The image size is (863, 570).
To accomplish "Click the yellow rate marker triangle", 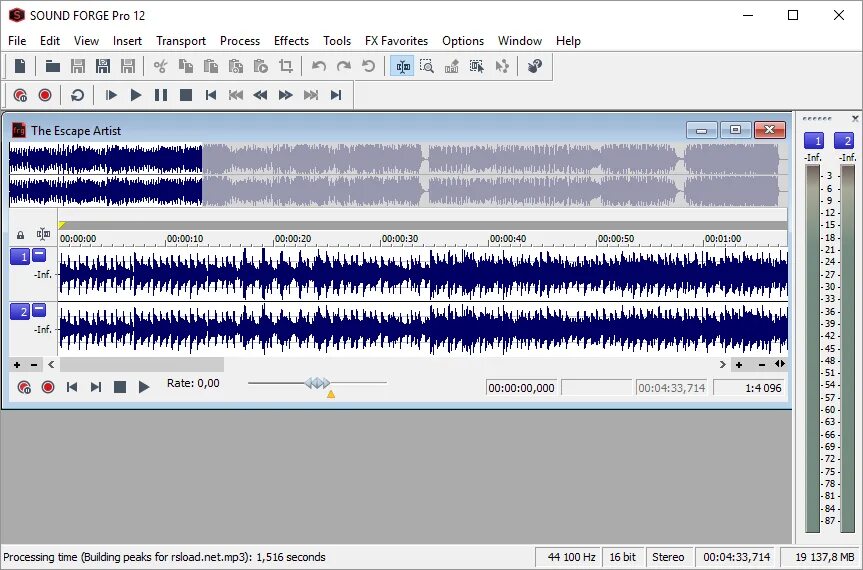I will [331, 394].
